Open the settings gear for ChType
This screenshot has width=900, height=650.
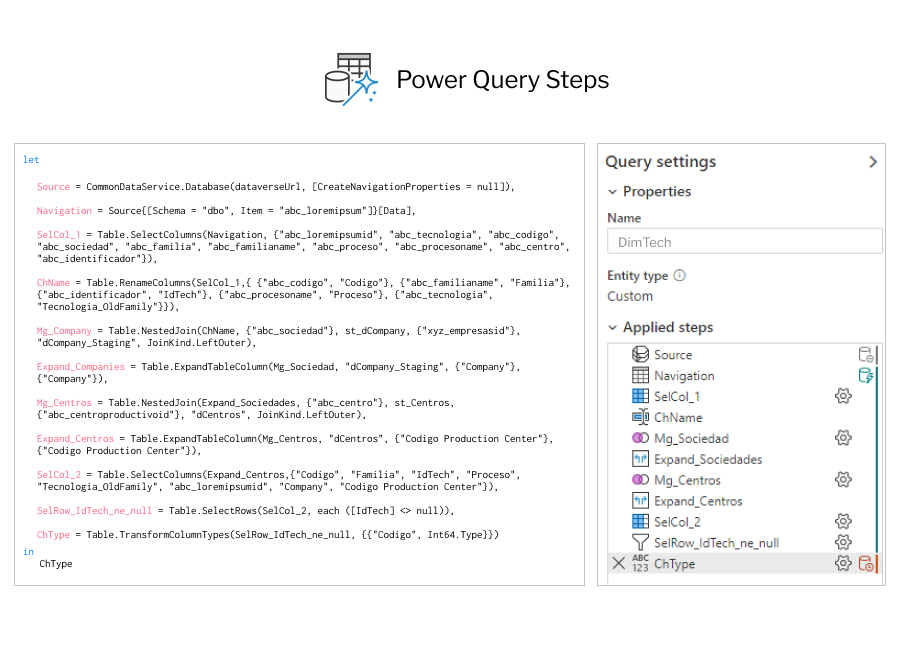tap(842, 563)
